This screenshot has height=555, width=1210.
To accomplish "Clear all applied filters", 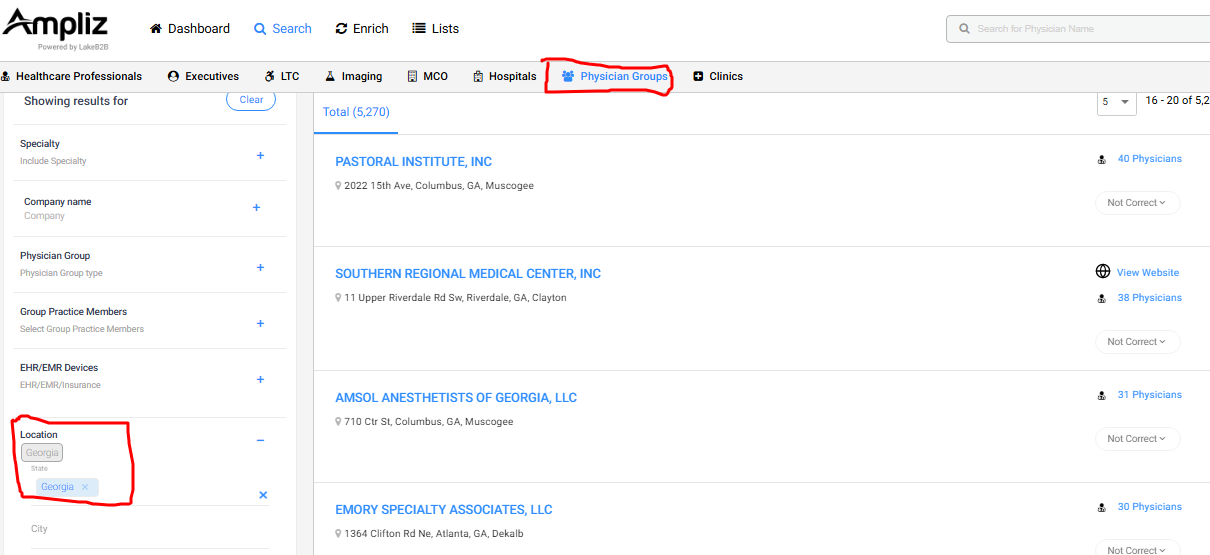I will (251, 100).
